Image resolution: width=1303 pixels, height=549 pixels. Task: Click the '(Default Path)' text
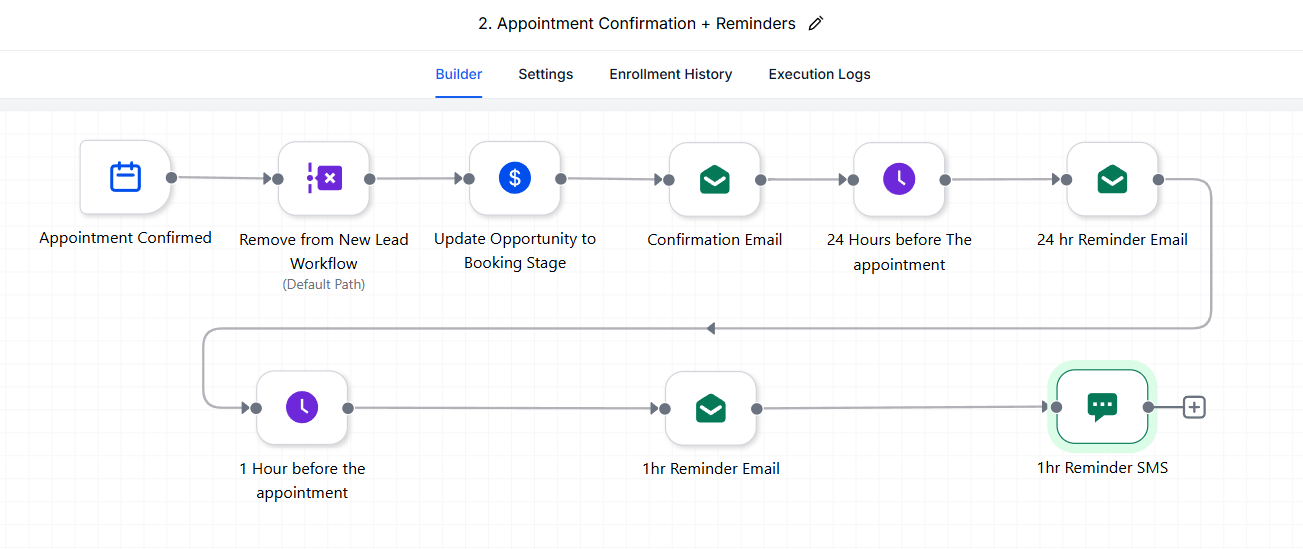click(x=324, y=285)
